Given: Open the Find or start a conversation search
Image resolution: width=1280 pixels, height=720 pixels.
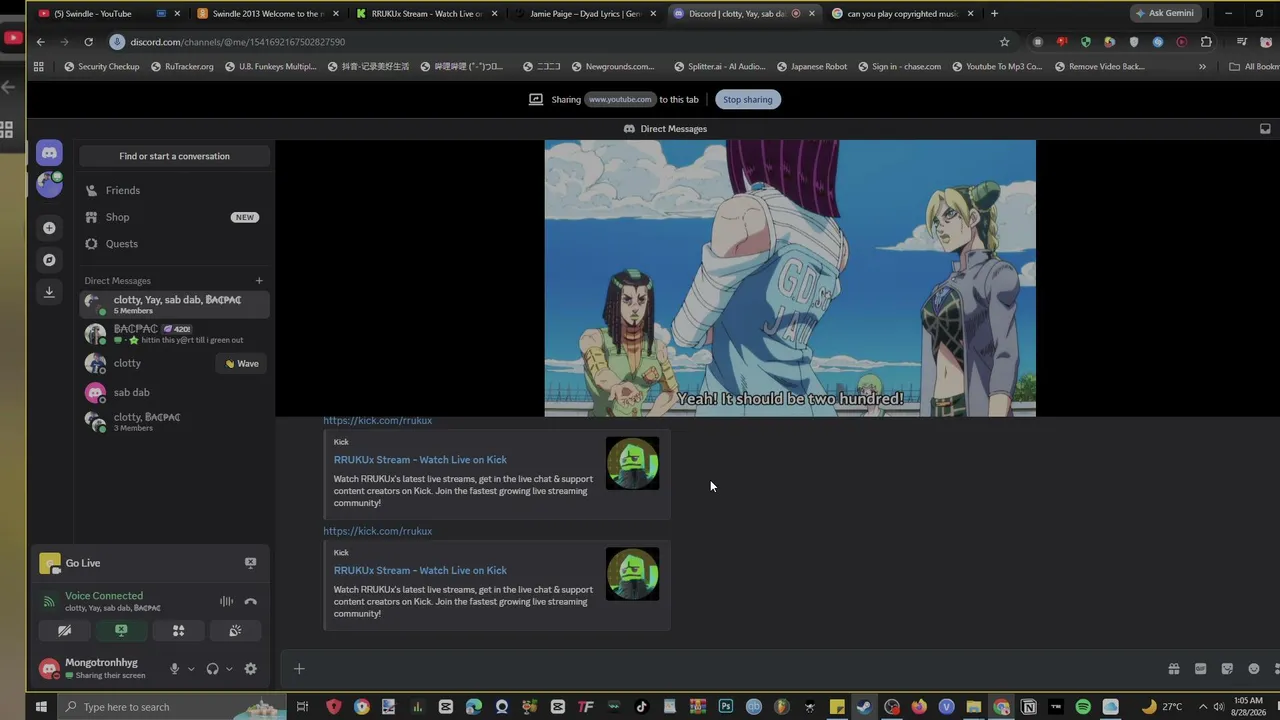Looking at the screenshot, I should pos(174,156).
